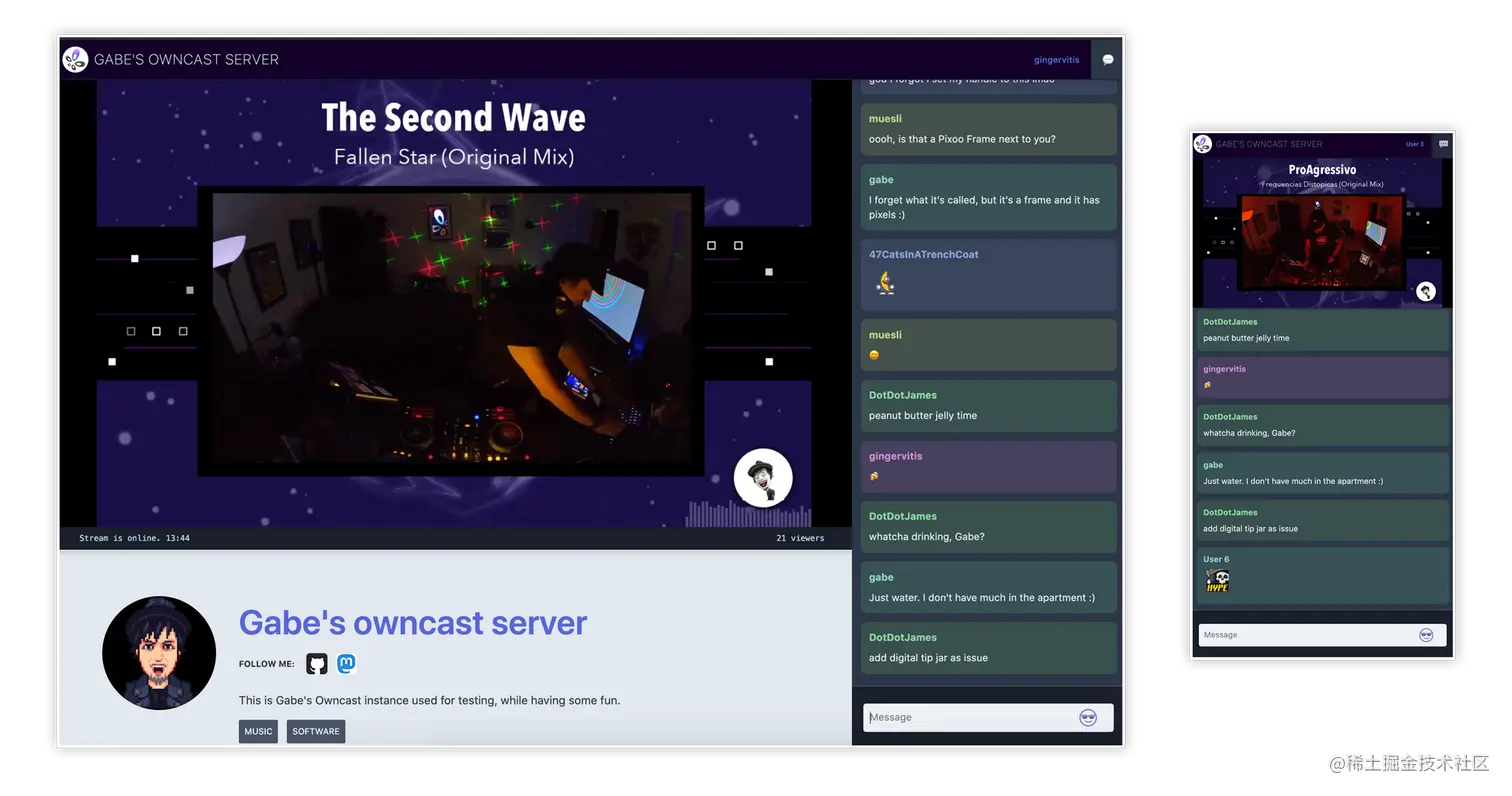Click the main video player in large window

click(x=455, y=303)
